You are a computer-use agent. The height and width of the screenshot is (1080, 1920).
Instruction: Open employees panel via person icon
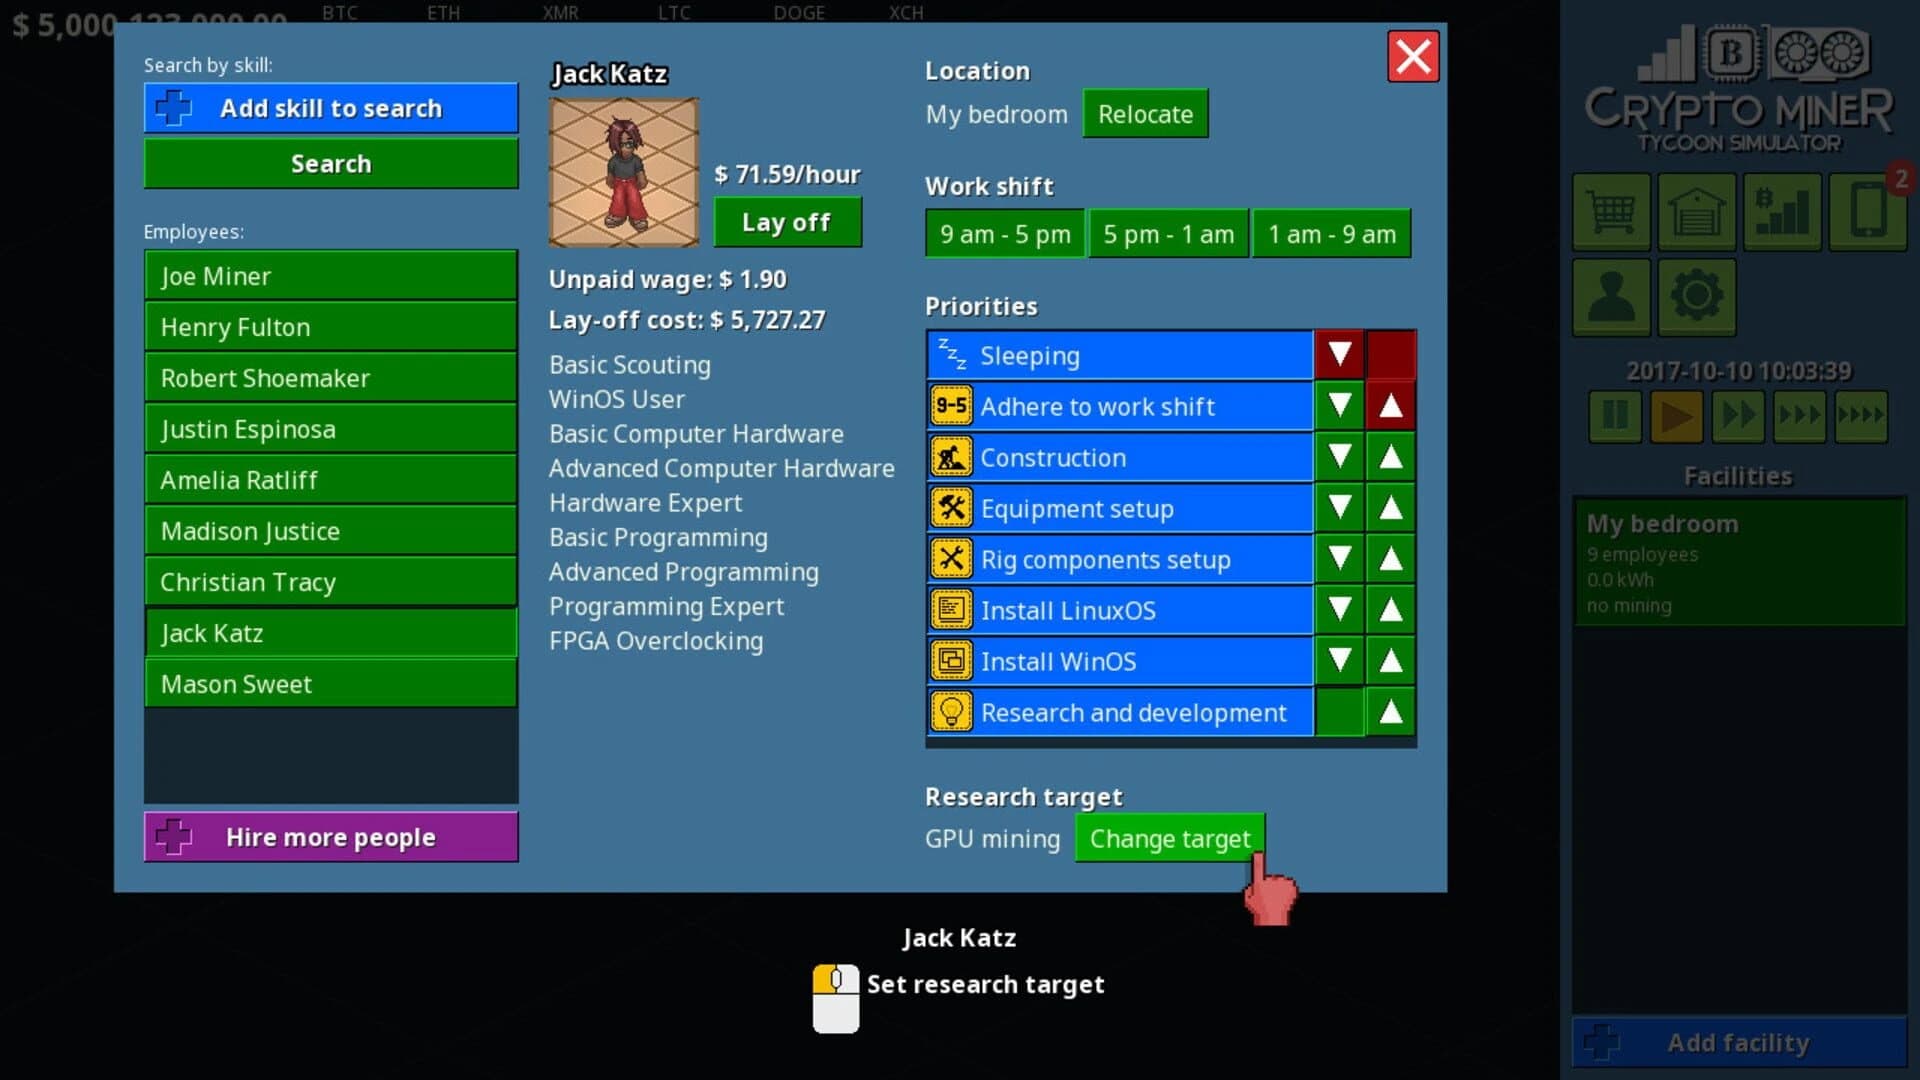coord(1611,297)
